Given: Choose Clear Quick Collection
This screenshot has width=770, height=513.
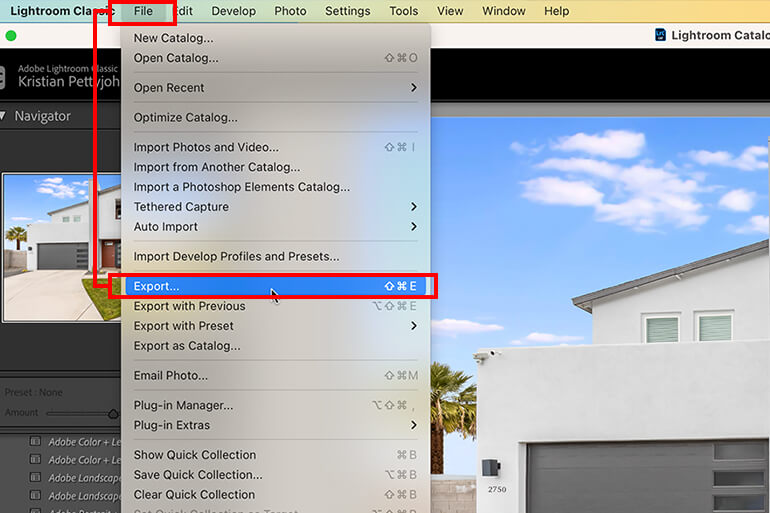Looking at the screenshot, I should click(x=275, y=494).
